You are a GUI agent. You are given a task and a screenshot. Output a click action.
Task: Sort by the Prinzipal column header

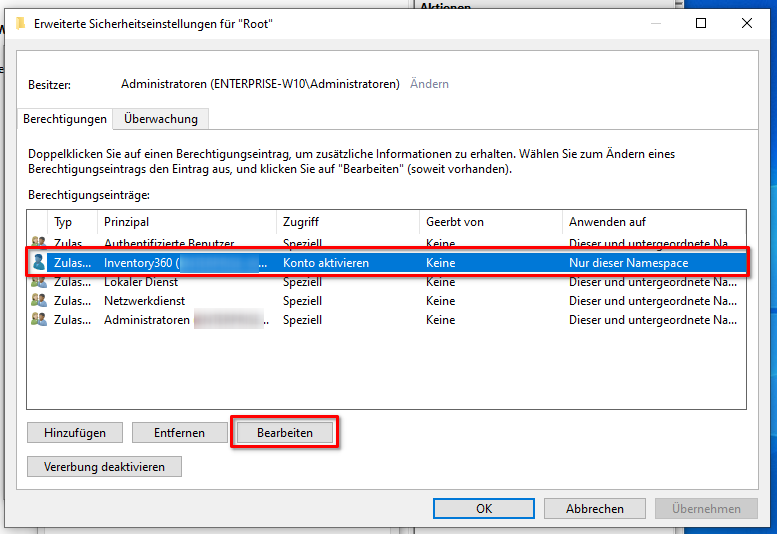(186, 222)
